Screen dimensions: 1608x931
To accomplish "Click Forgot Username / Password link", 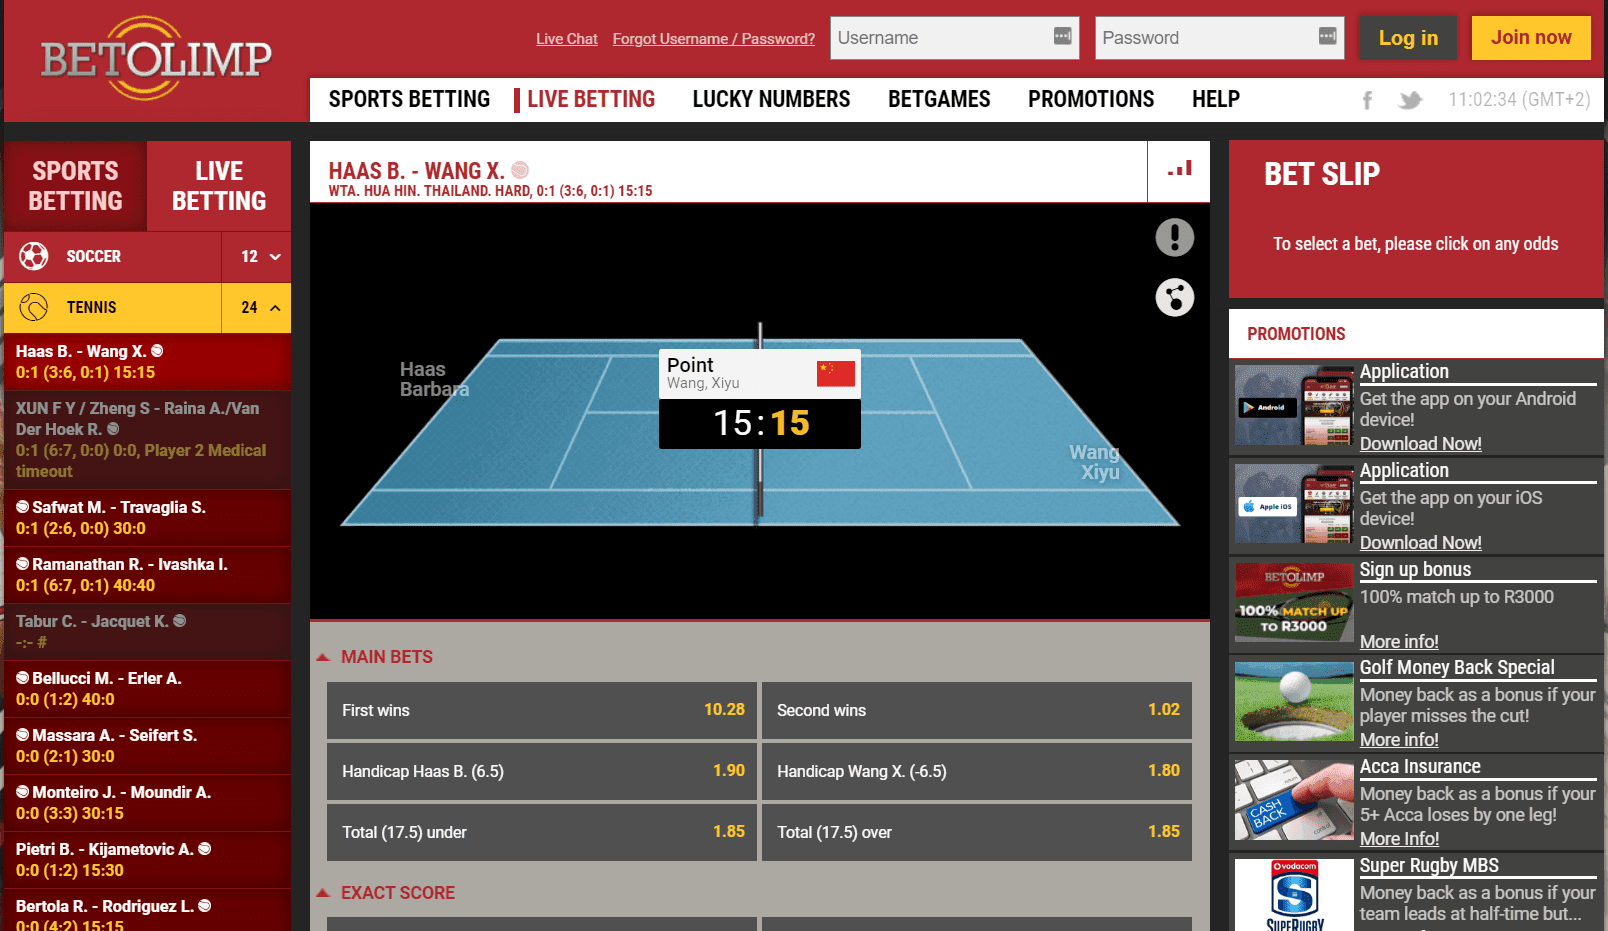I will (714, 39).
